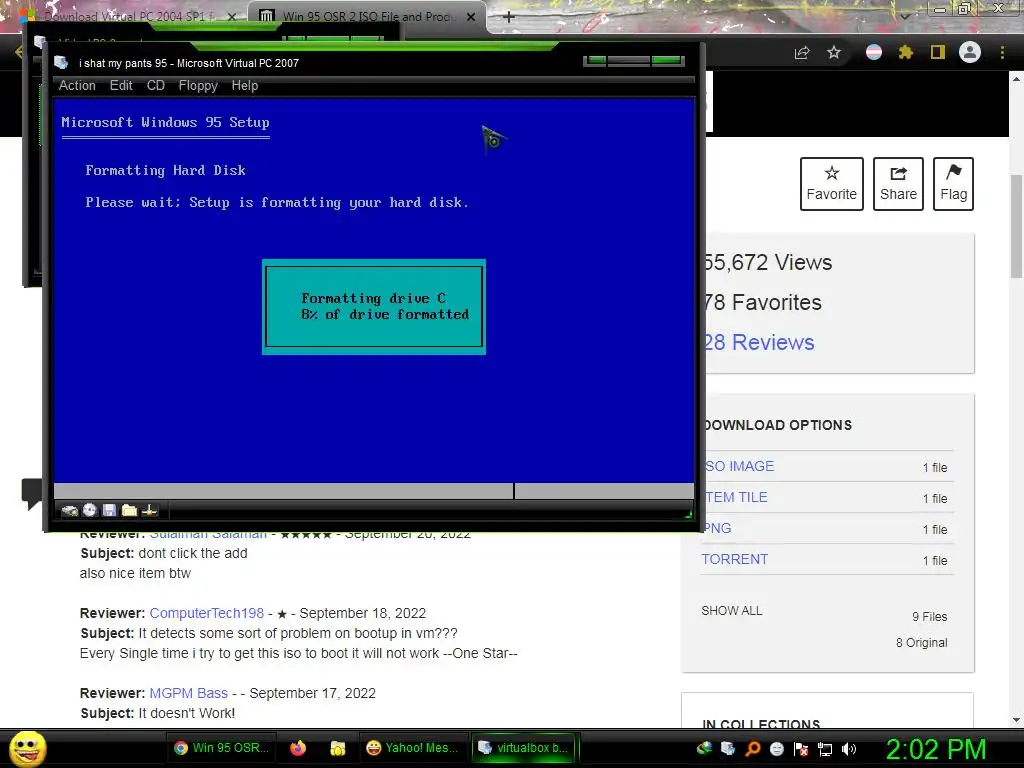1024x768 pixels.
Task: Click the Flag button
Action: (x=953, y=184)
